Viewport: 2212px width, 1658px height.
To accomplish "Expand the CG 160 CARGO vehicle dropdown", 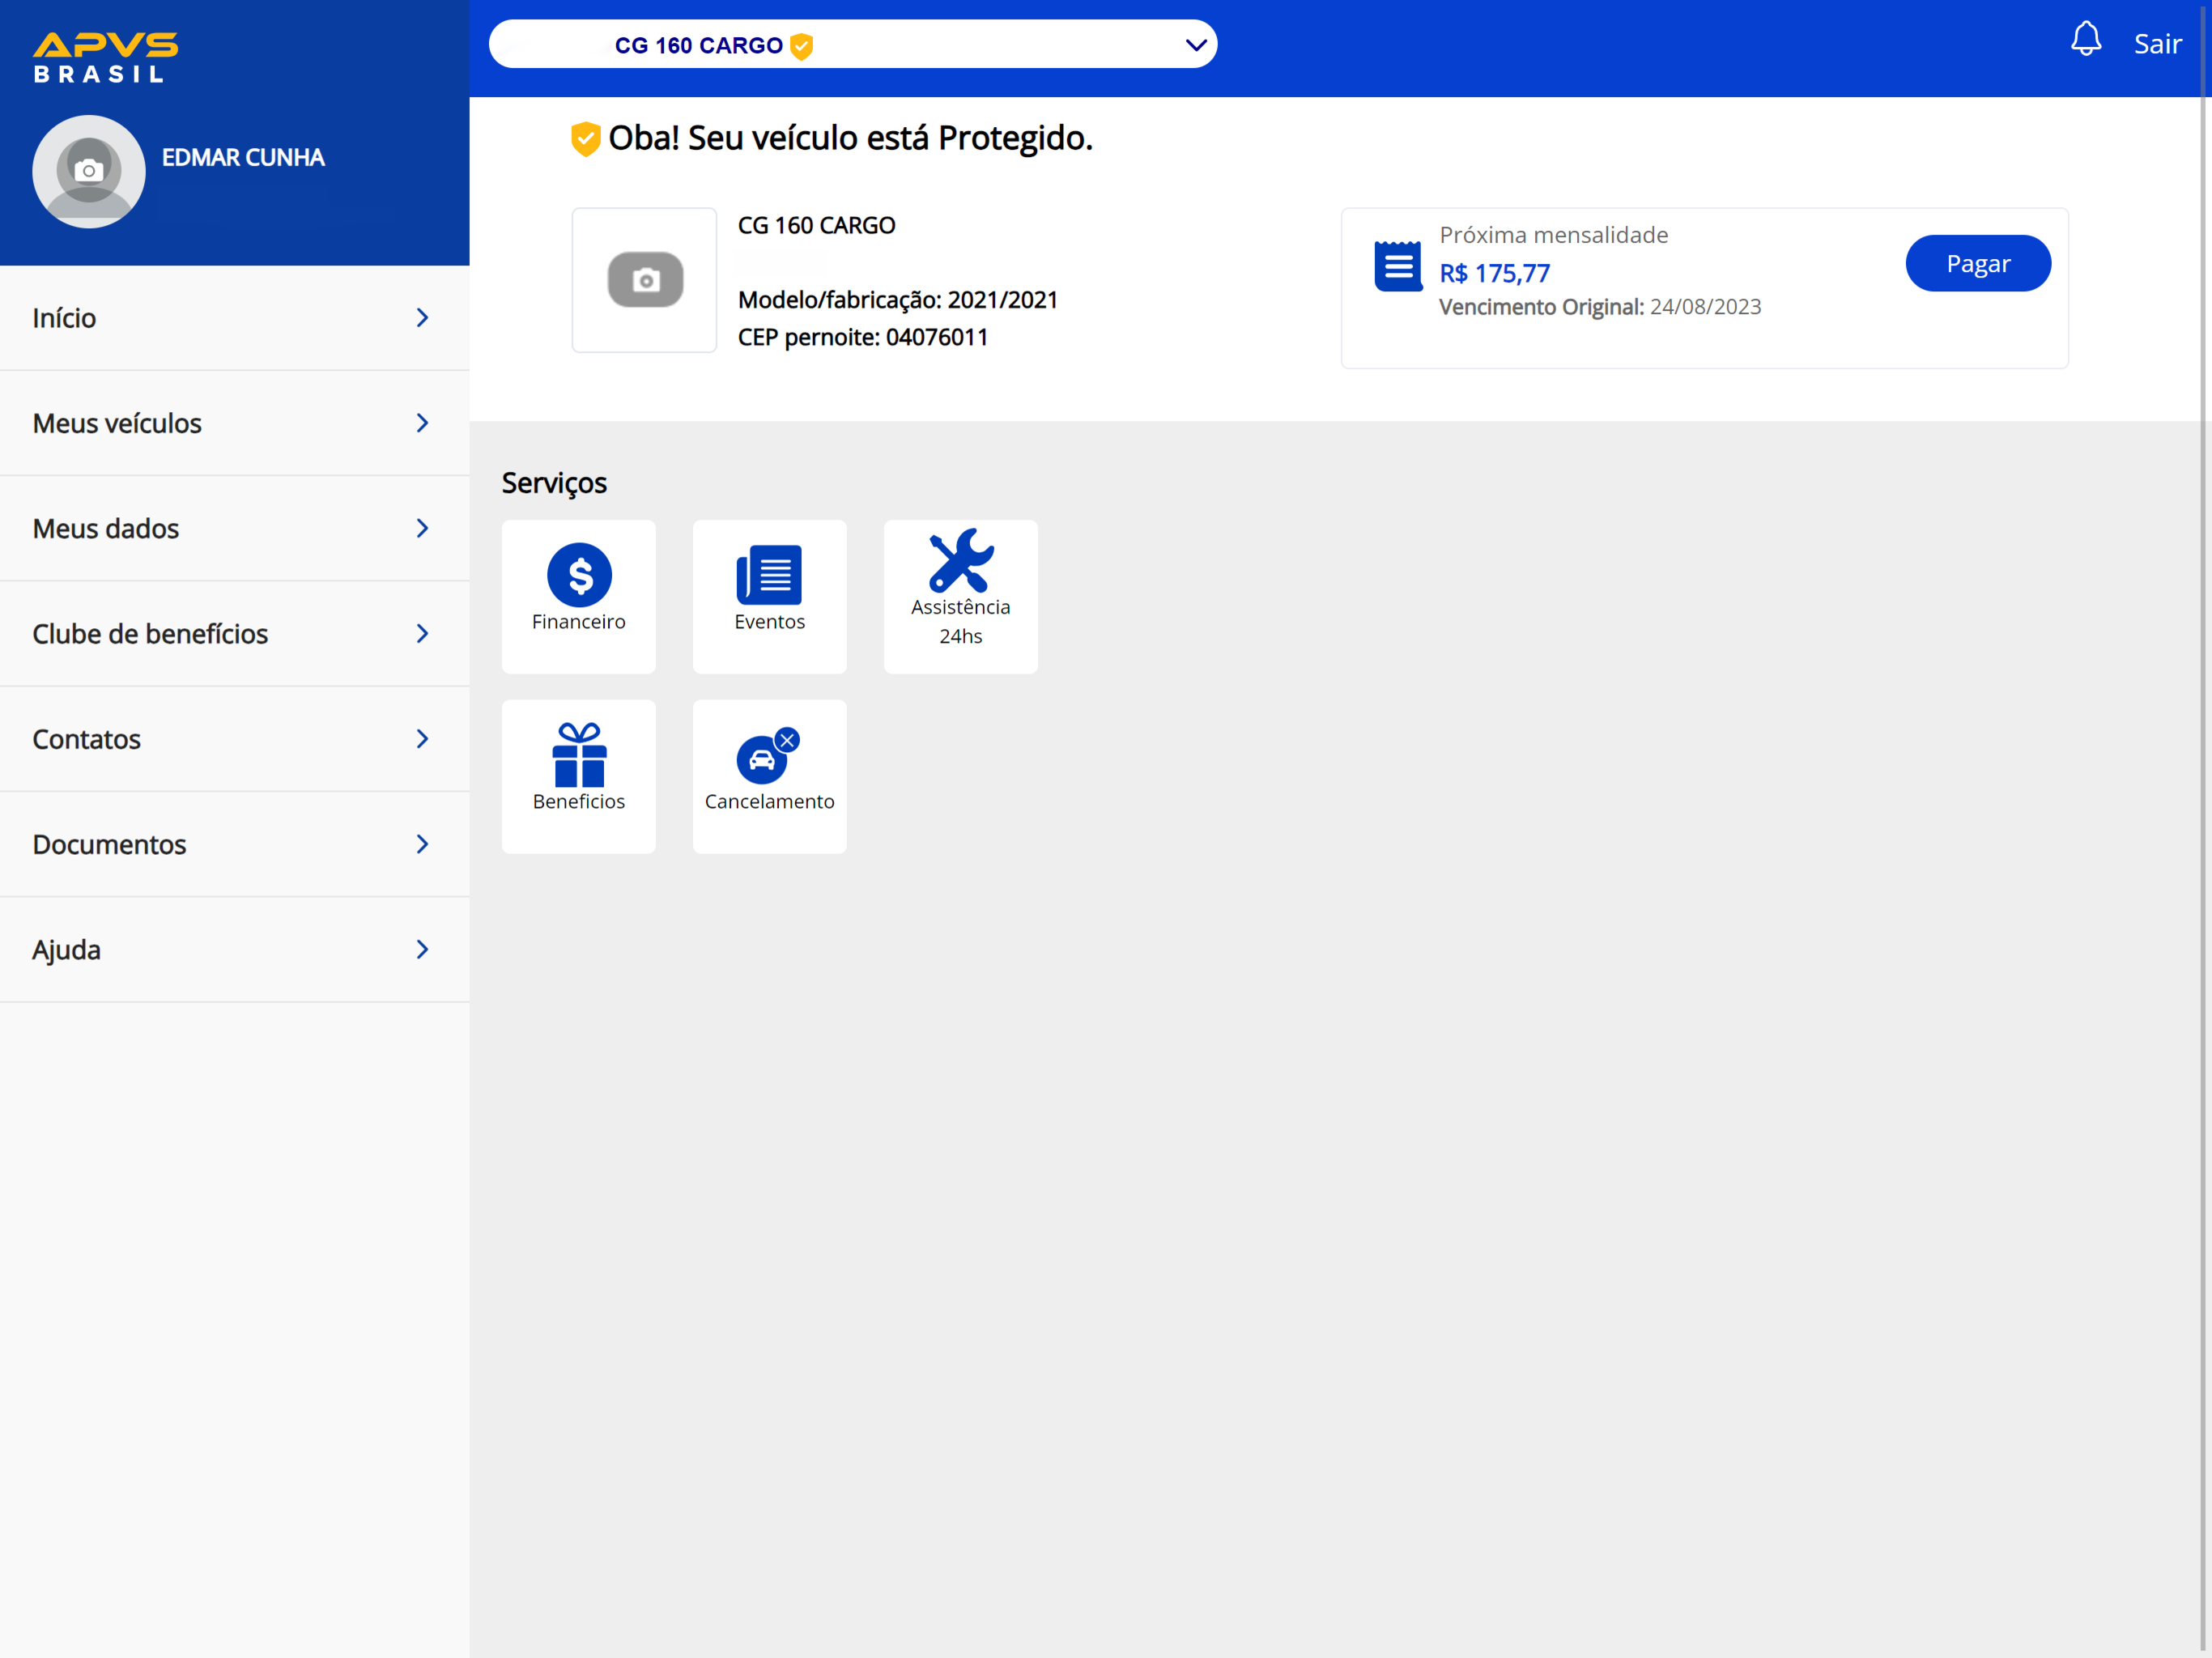I will pyautogui.click(x=853, y=45).
